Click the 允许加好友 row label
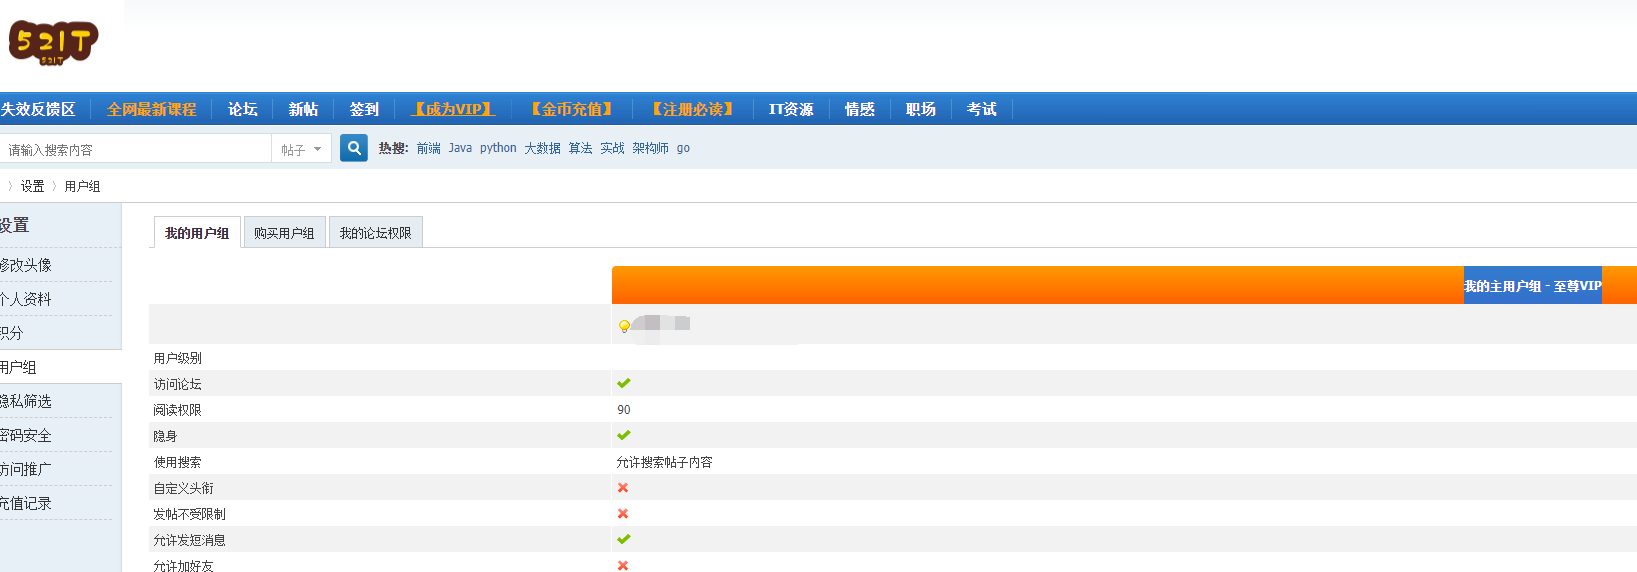Screen dimensions: 1637x572 click(x=183, y=565)
